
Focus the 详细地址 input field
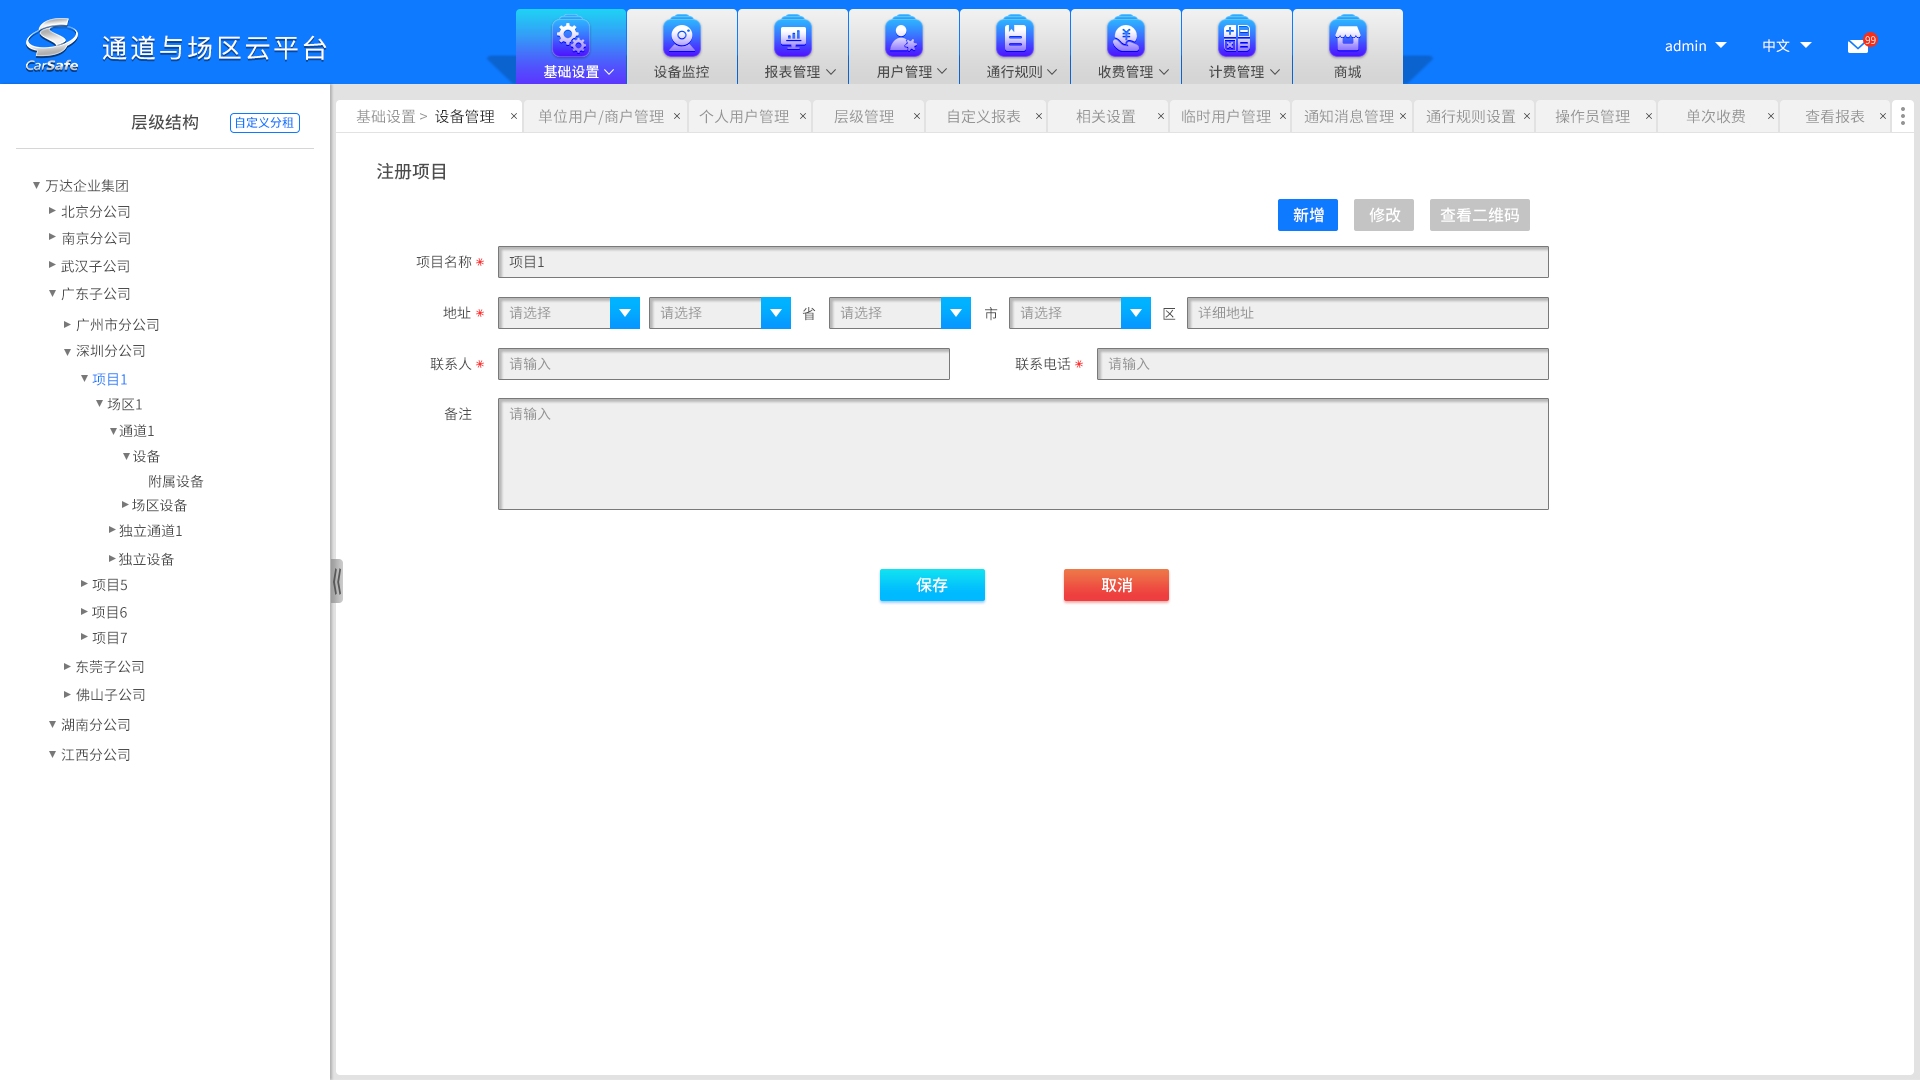point(1368,313)
